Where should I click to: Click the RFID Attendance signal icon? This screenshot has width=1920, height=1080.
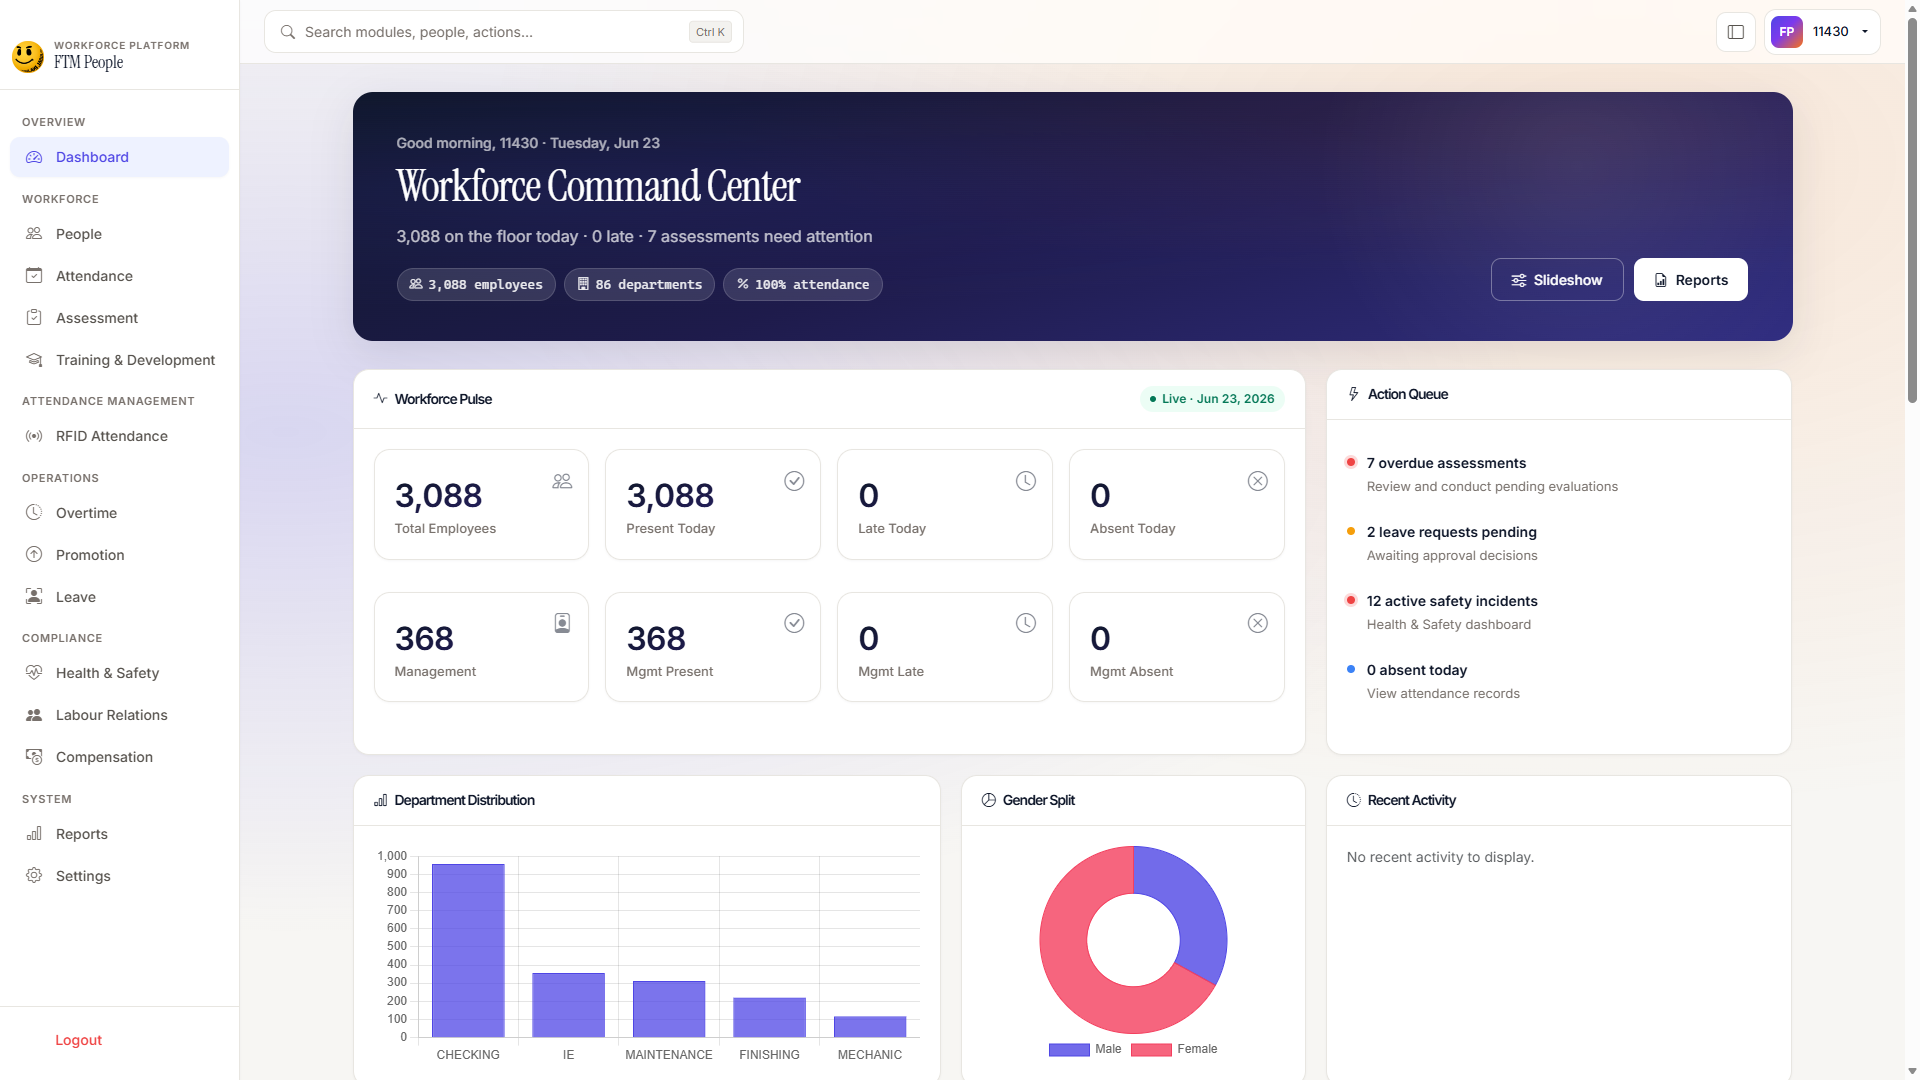[x=34, y=436]
